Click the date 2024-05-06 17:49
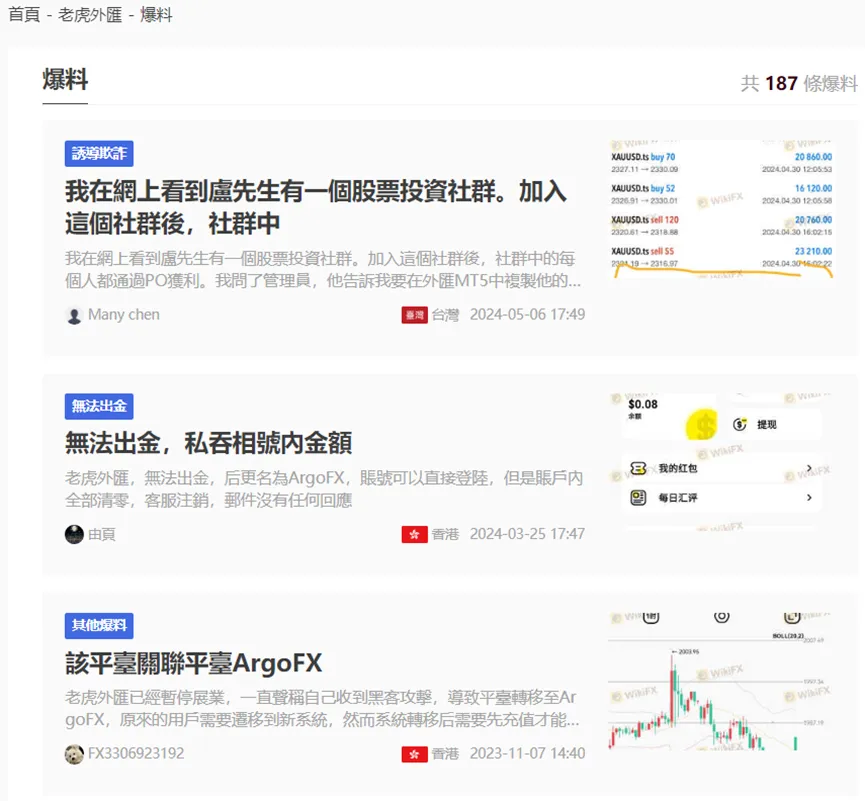The width and height of the screenshot is (865, 801). click(527, 314)
